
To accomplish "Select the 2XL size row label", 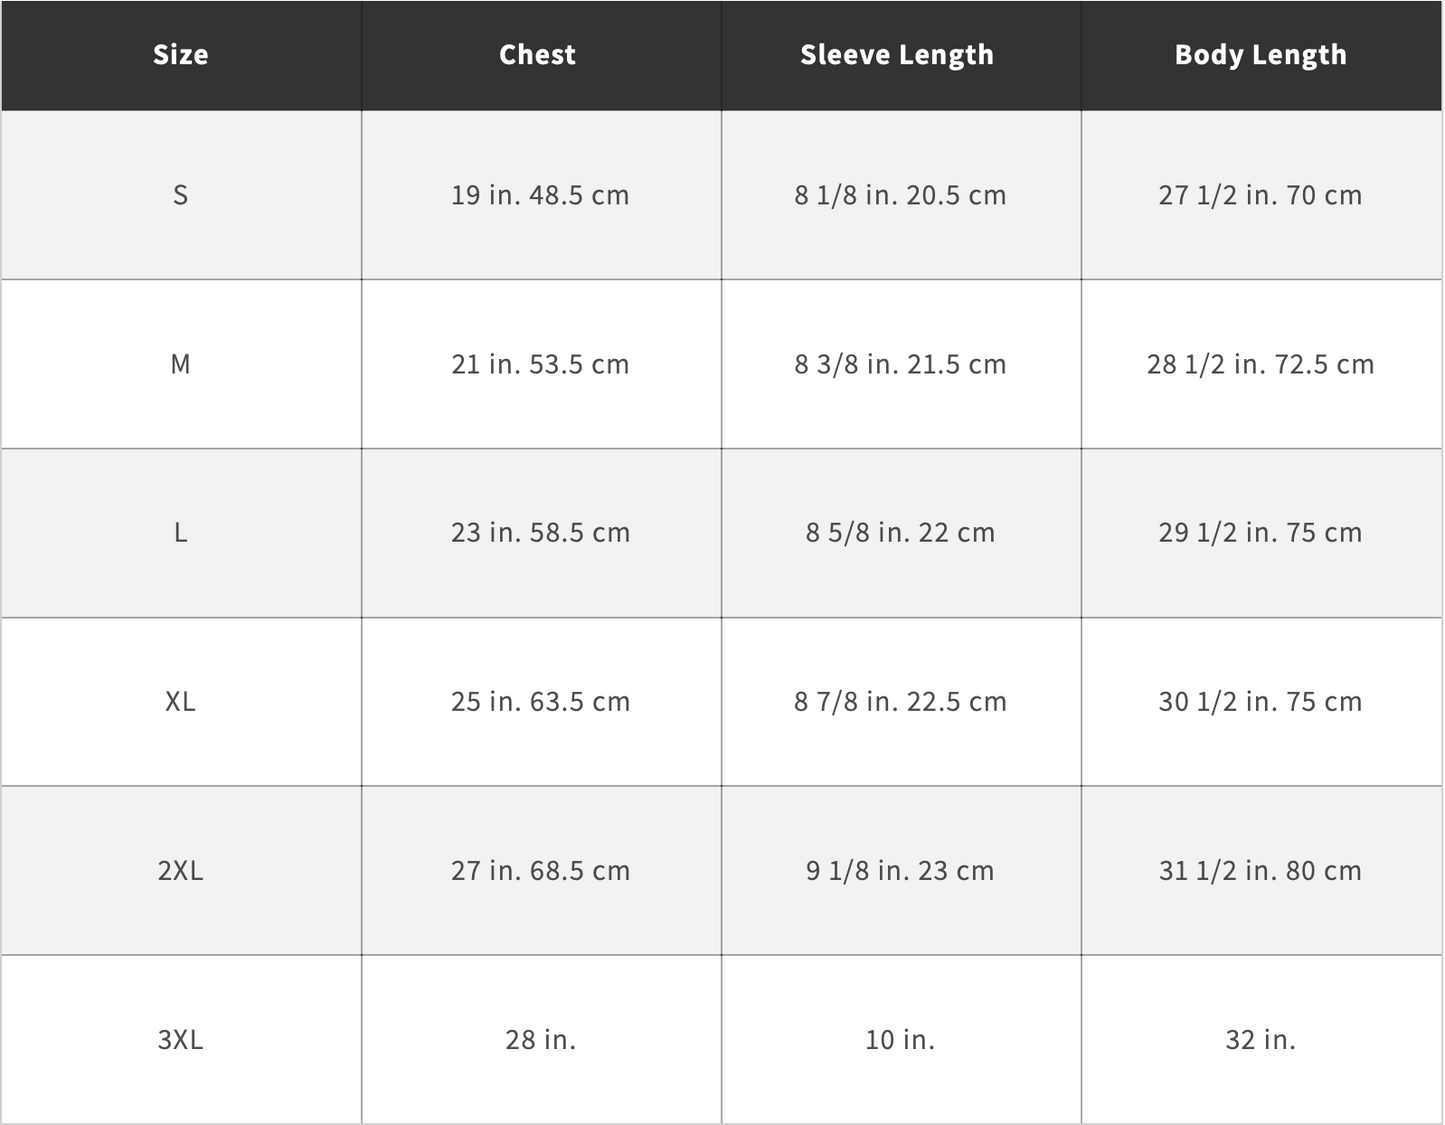I will 181,871.
